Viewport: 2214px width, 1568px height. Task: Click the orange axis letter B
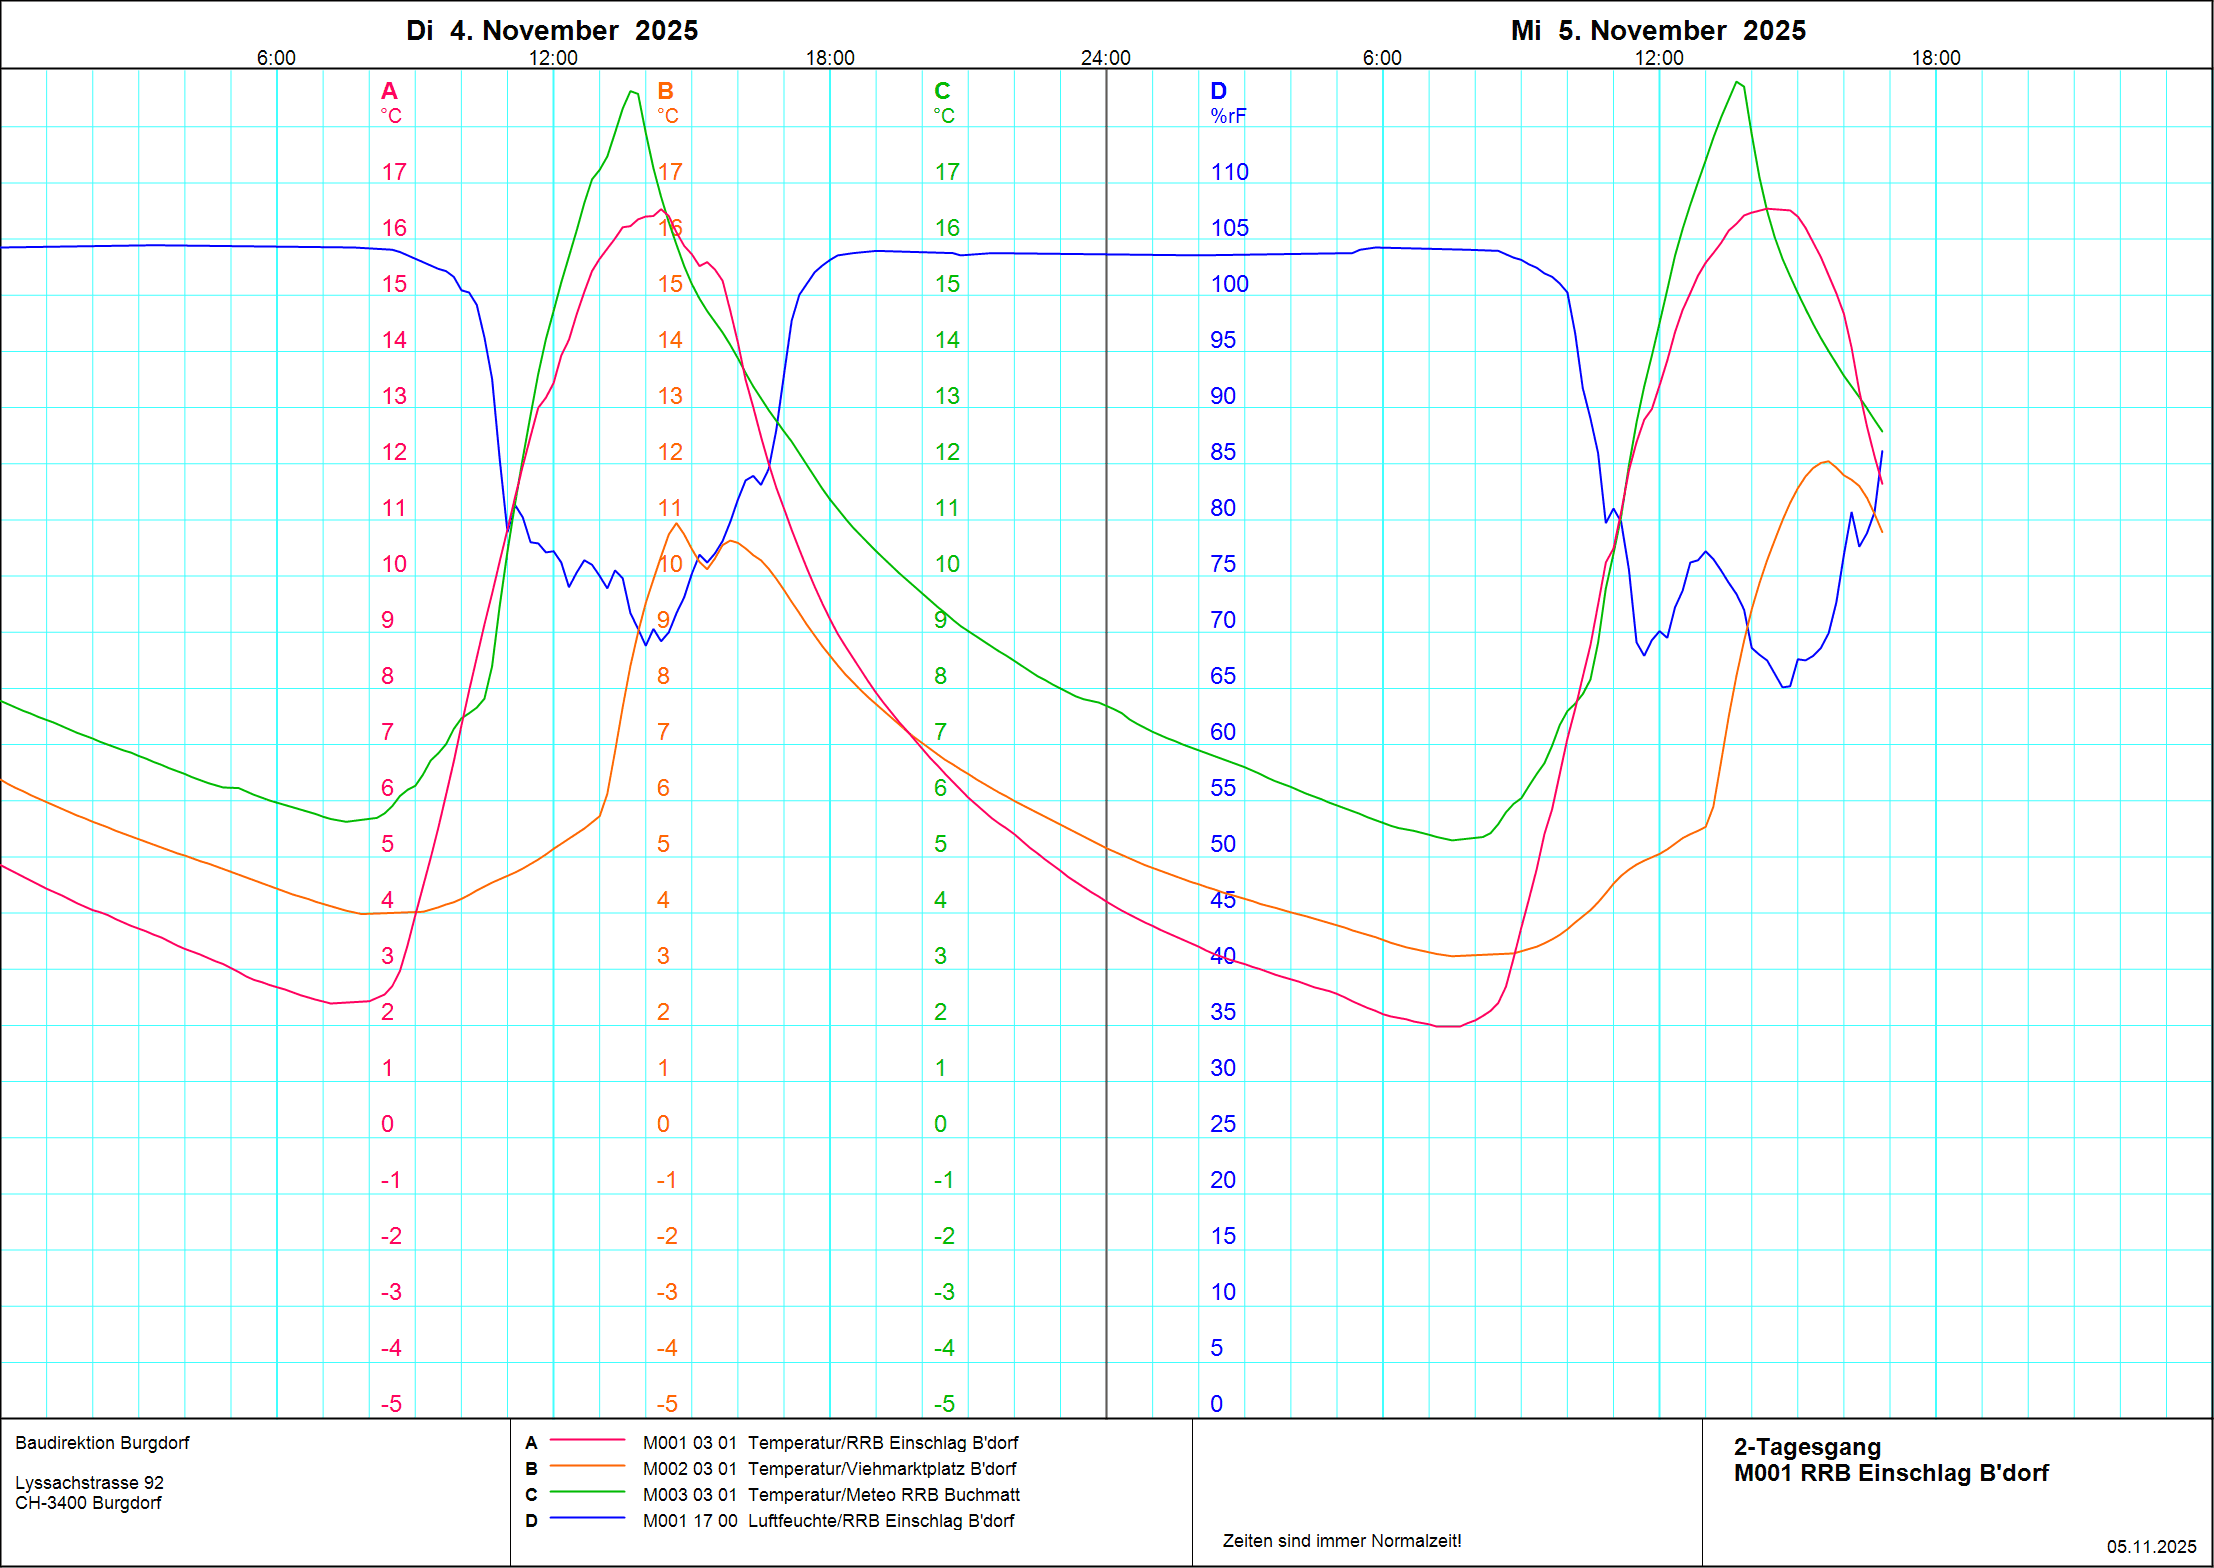click(x=665, y=91)
